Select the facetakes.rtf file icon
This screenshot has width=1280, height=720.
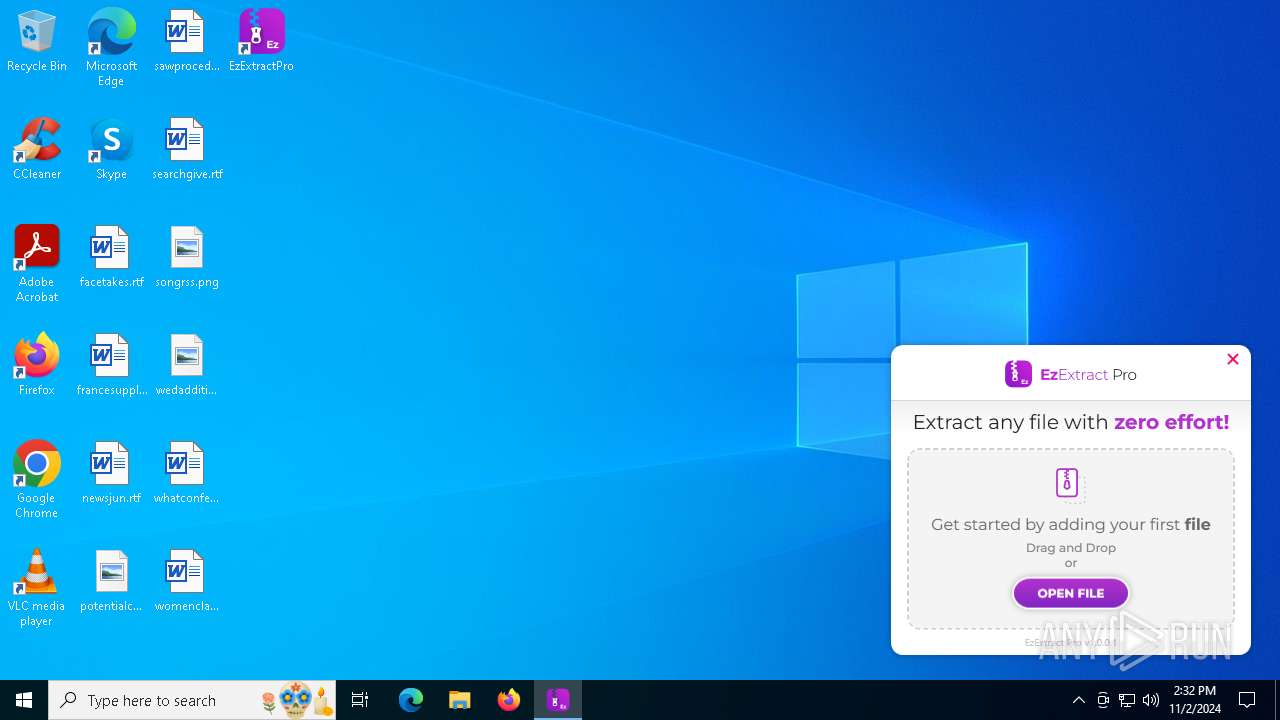coord(111,258)
